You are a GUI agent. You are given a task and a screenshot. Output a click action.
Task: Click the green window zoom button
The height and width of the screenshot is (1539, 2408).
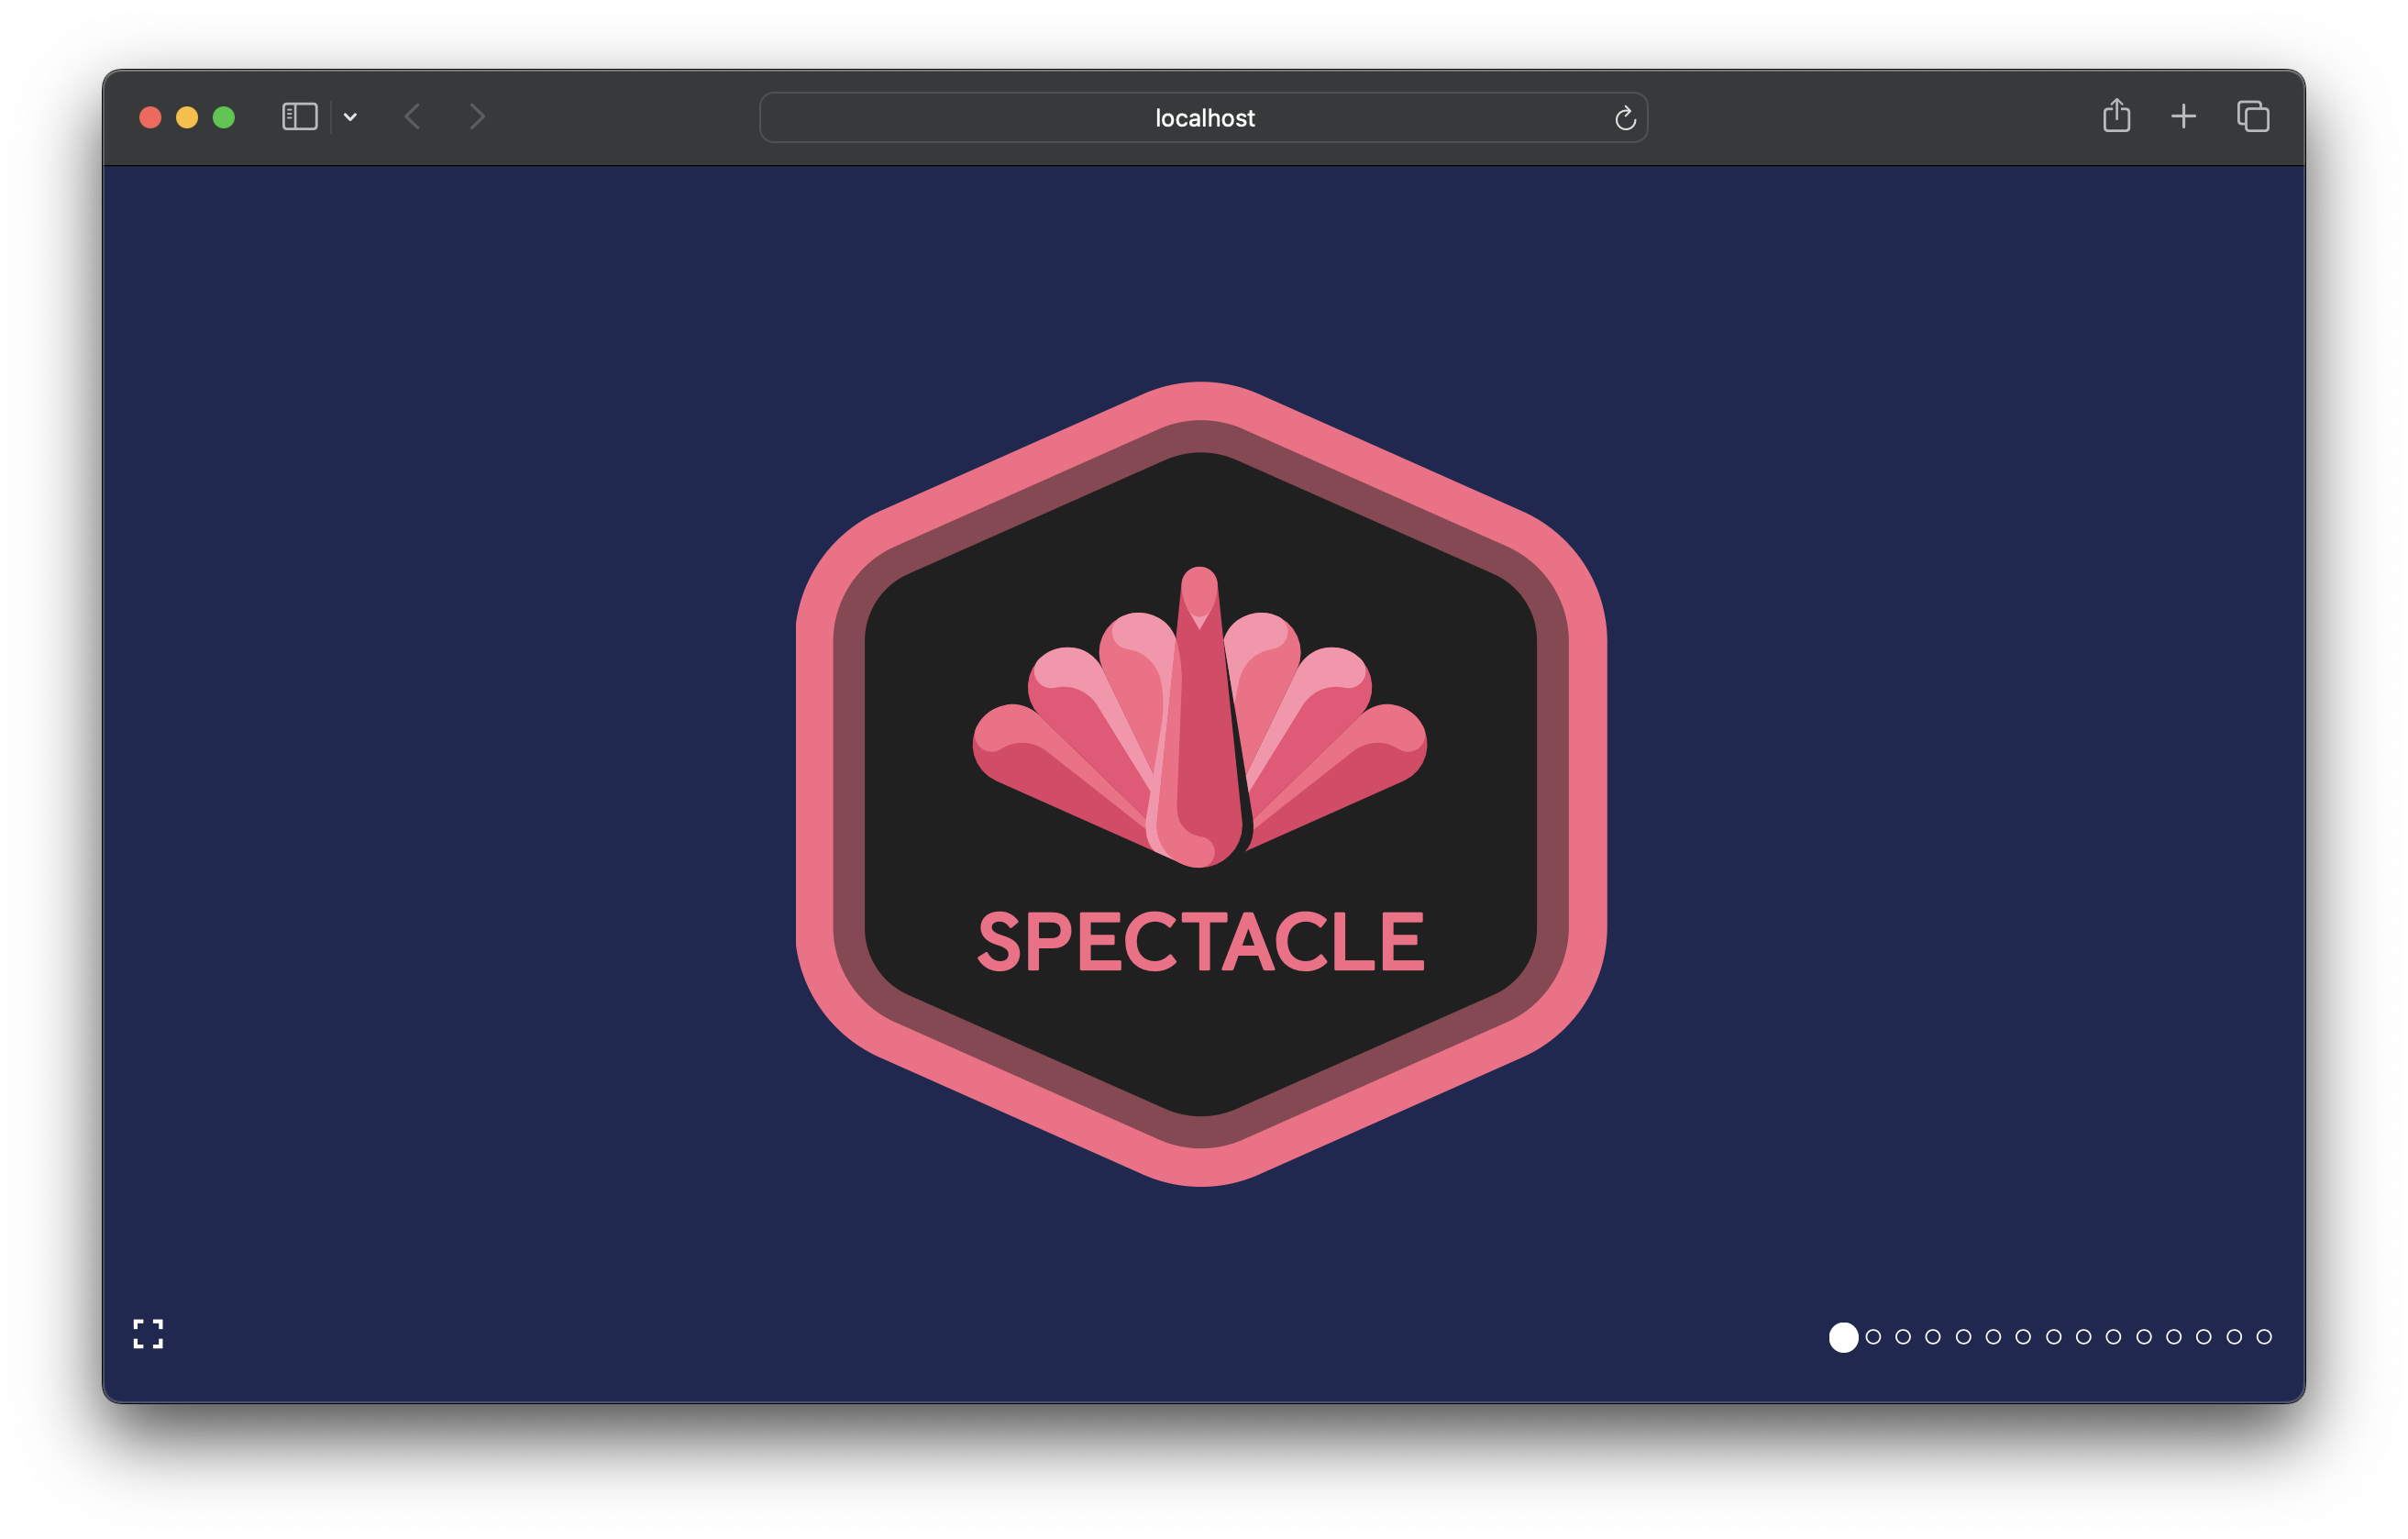224,118
